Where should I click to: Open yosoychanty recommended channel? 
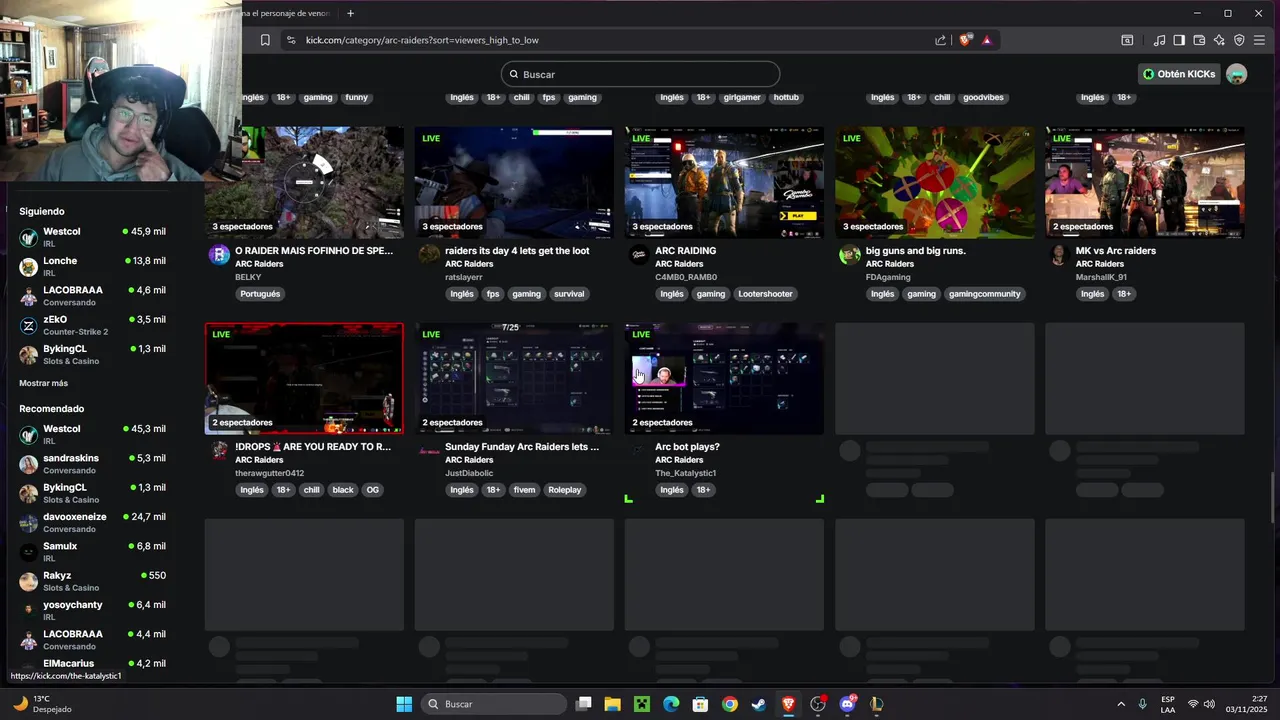pos(93,610)
